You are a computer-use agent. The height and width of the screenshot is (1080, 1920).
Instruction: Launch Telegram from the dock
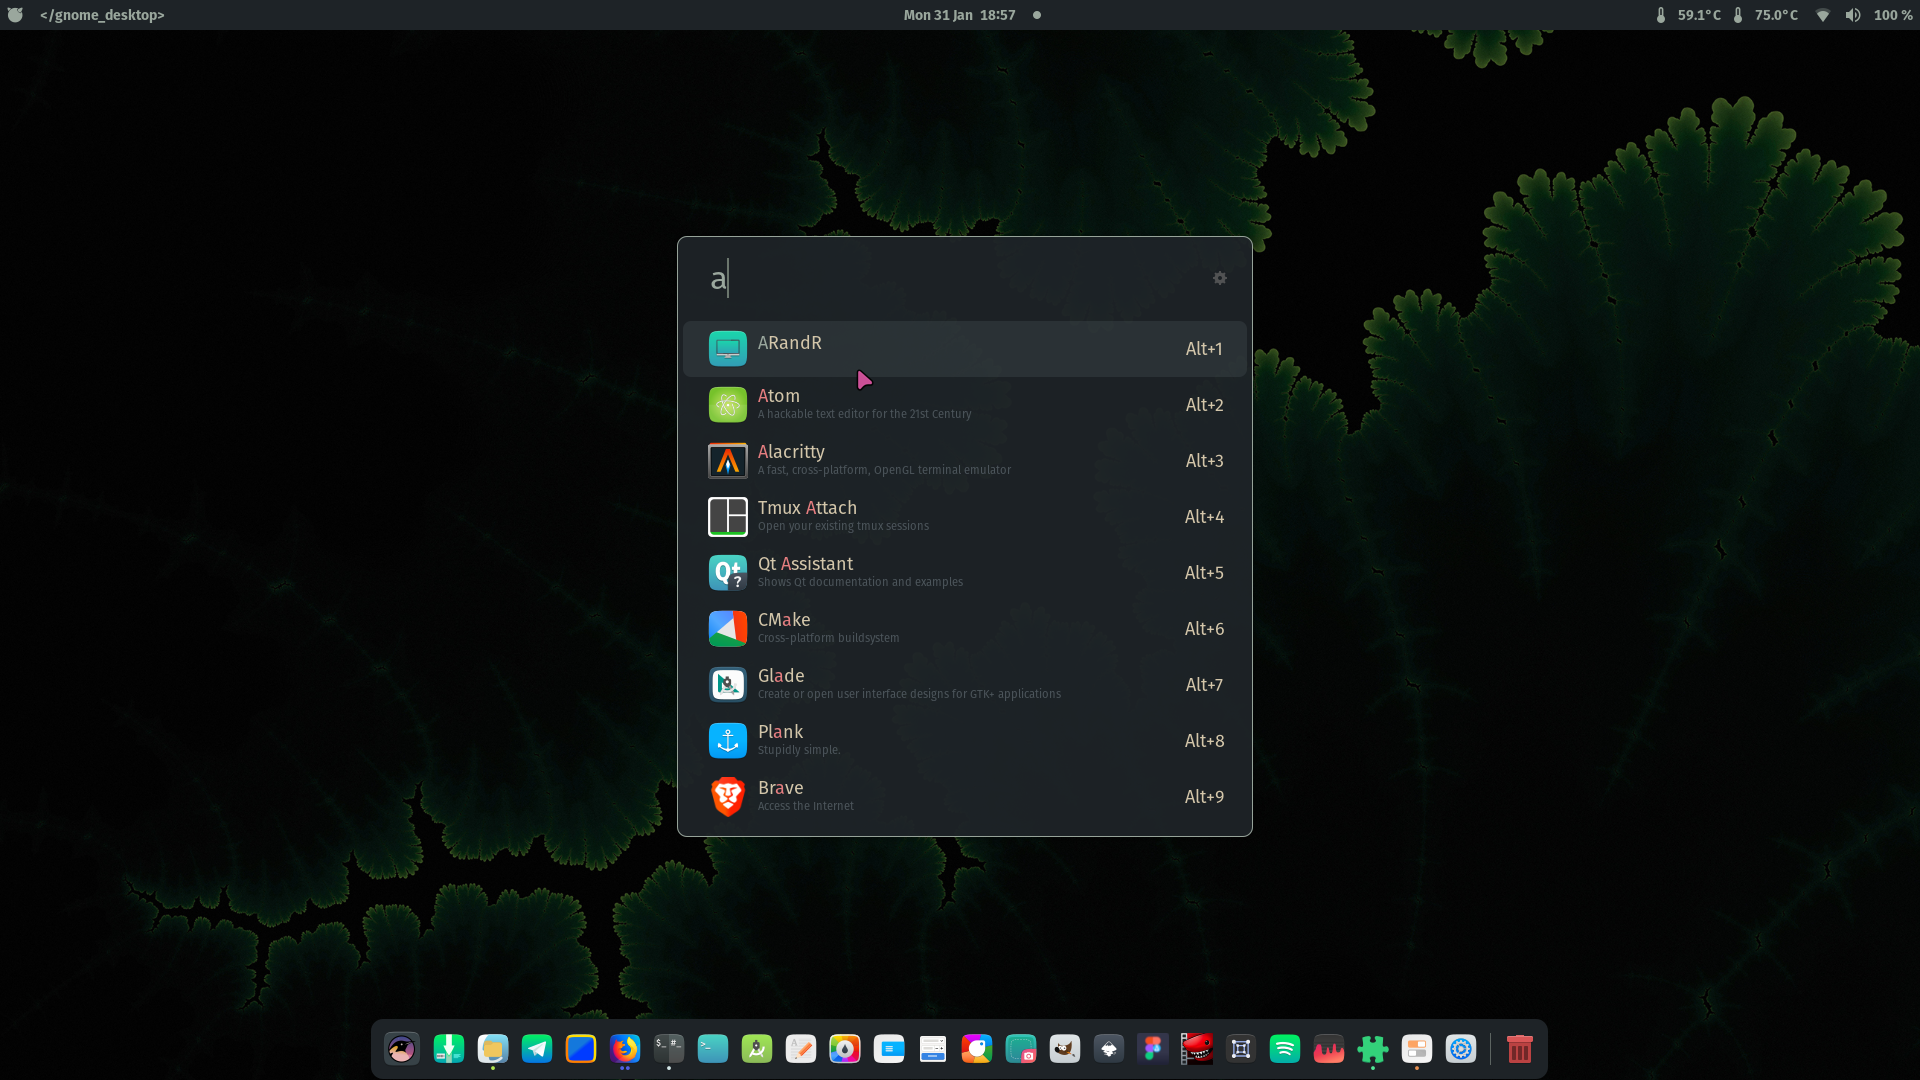click(537, 1049)
